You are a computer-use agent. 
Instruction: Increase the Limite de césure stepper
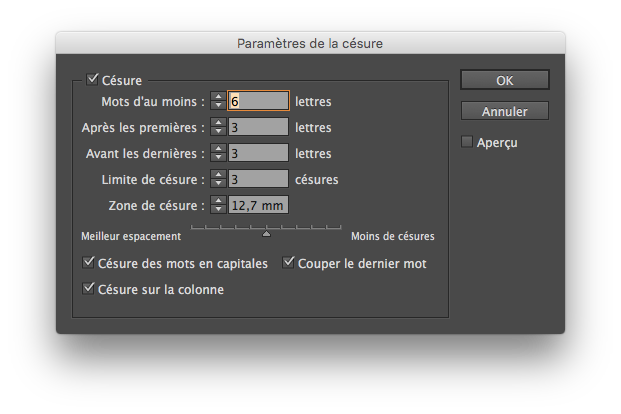tap(218, 175)
